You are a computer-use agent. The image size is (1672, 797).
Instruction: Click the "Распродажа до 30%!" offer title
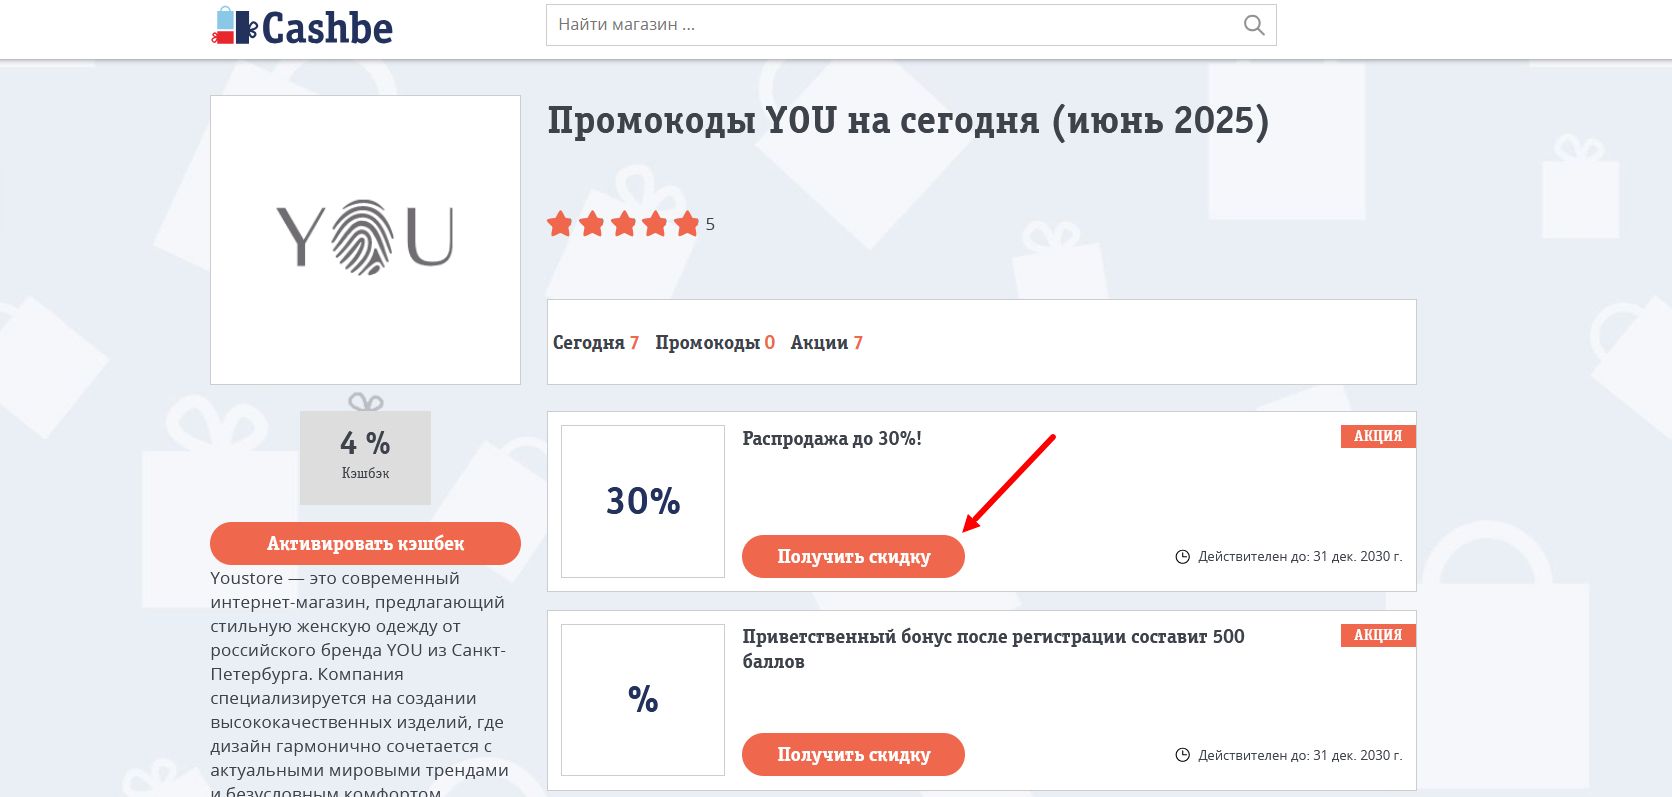tap(832, 438)
